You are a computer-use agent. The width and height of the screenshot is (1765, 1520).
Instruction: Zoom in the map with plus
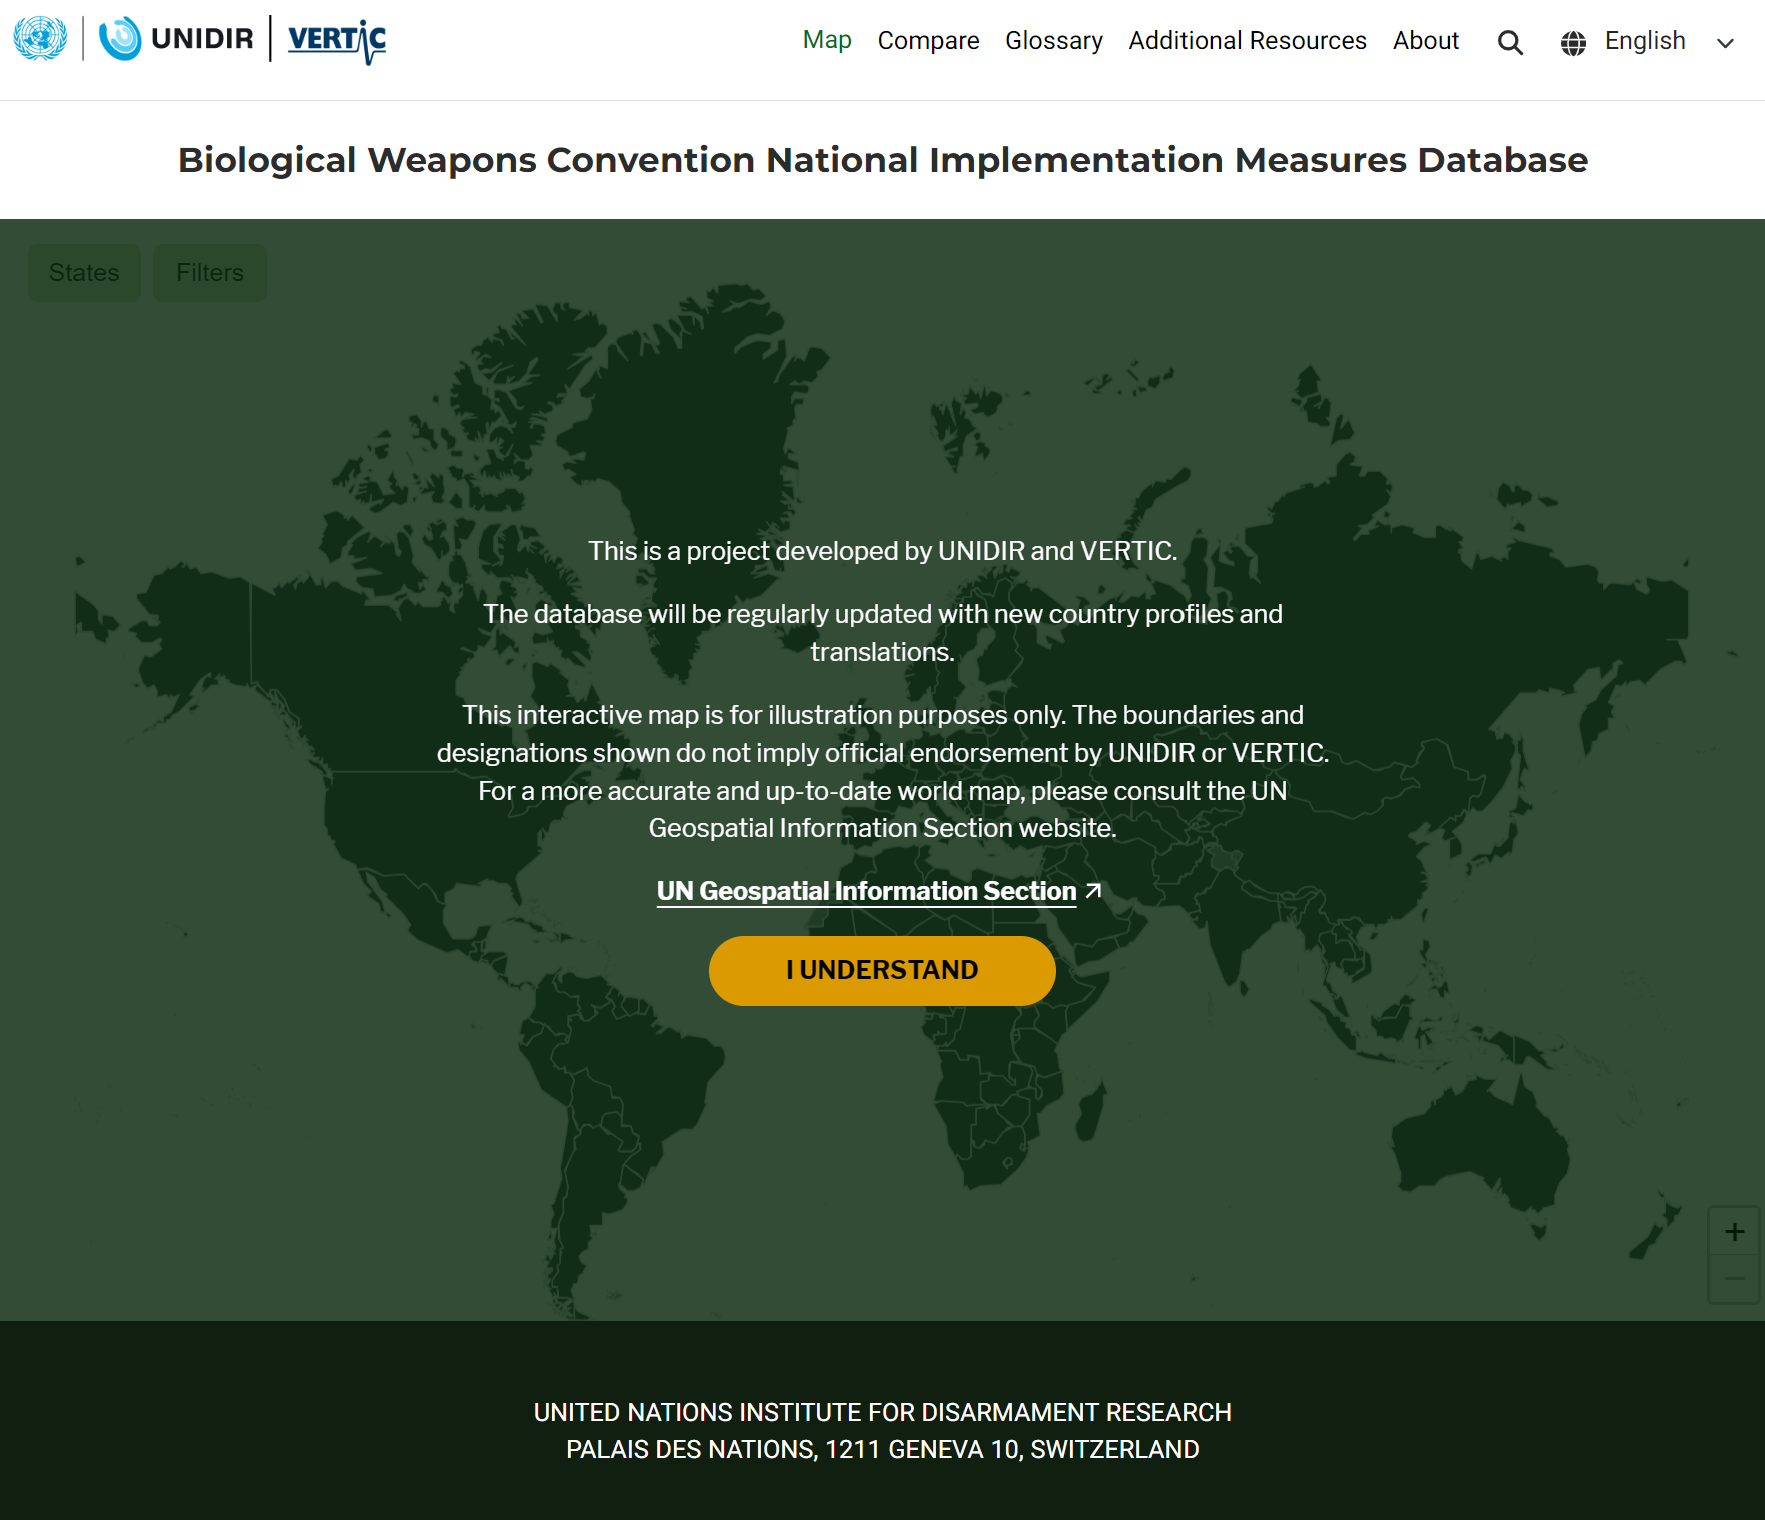coord(1735,1232)
